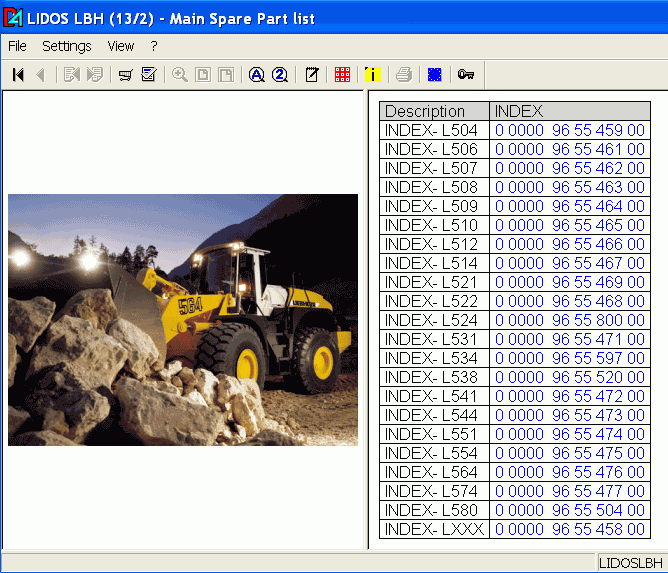Open index link 0 0000 96 55 800 00
The width and height of the screenshot is (668, 573).
click(x=570, y=320)
